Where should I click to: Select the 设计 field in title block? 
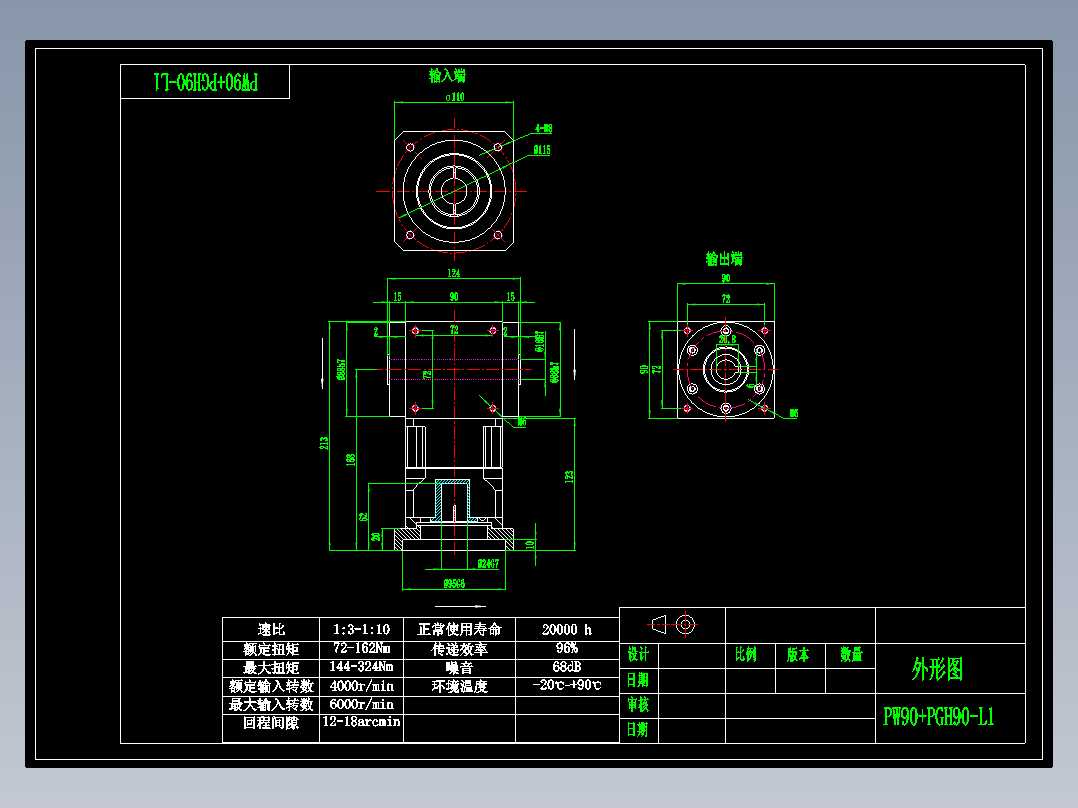(637, 655)
